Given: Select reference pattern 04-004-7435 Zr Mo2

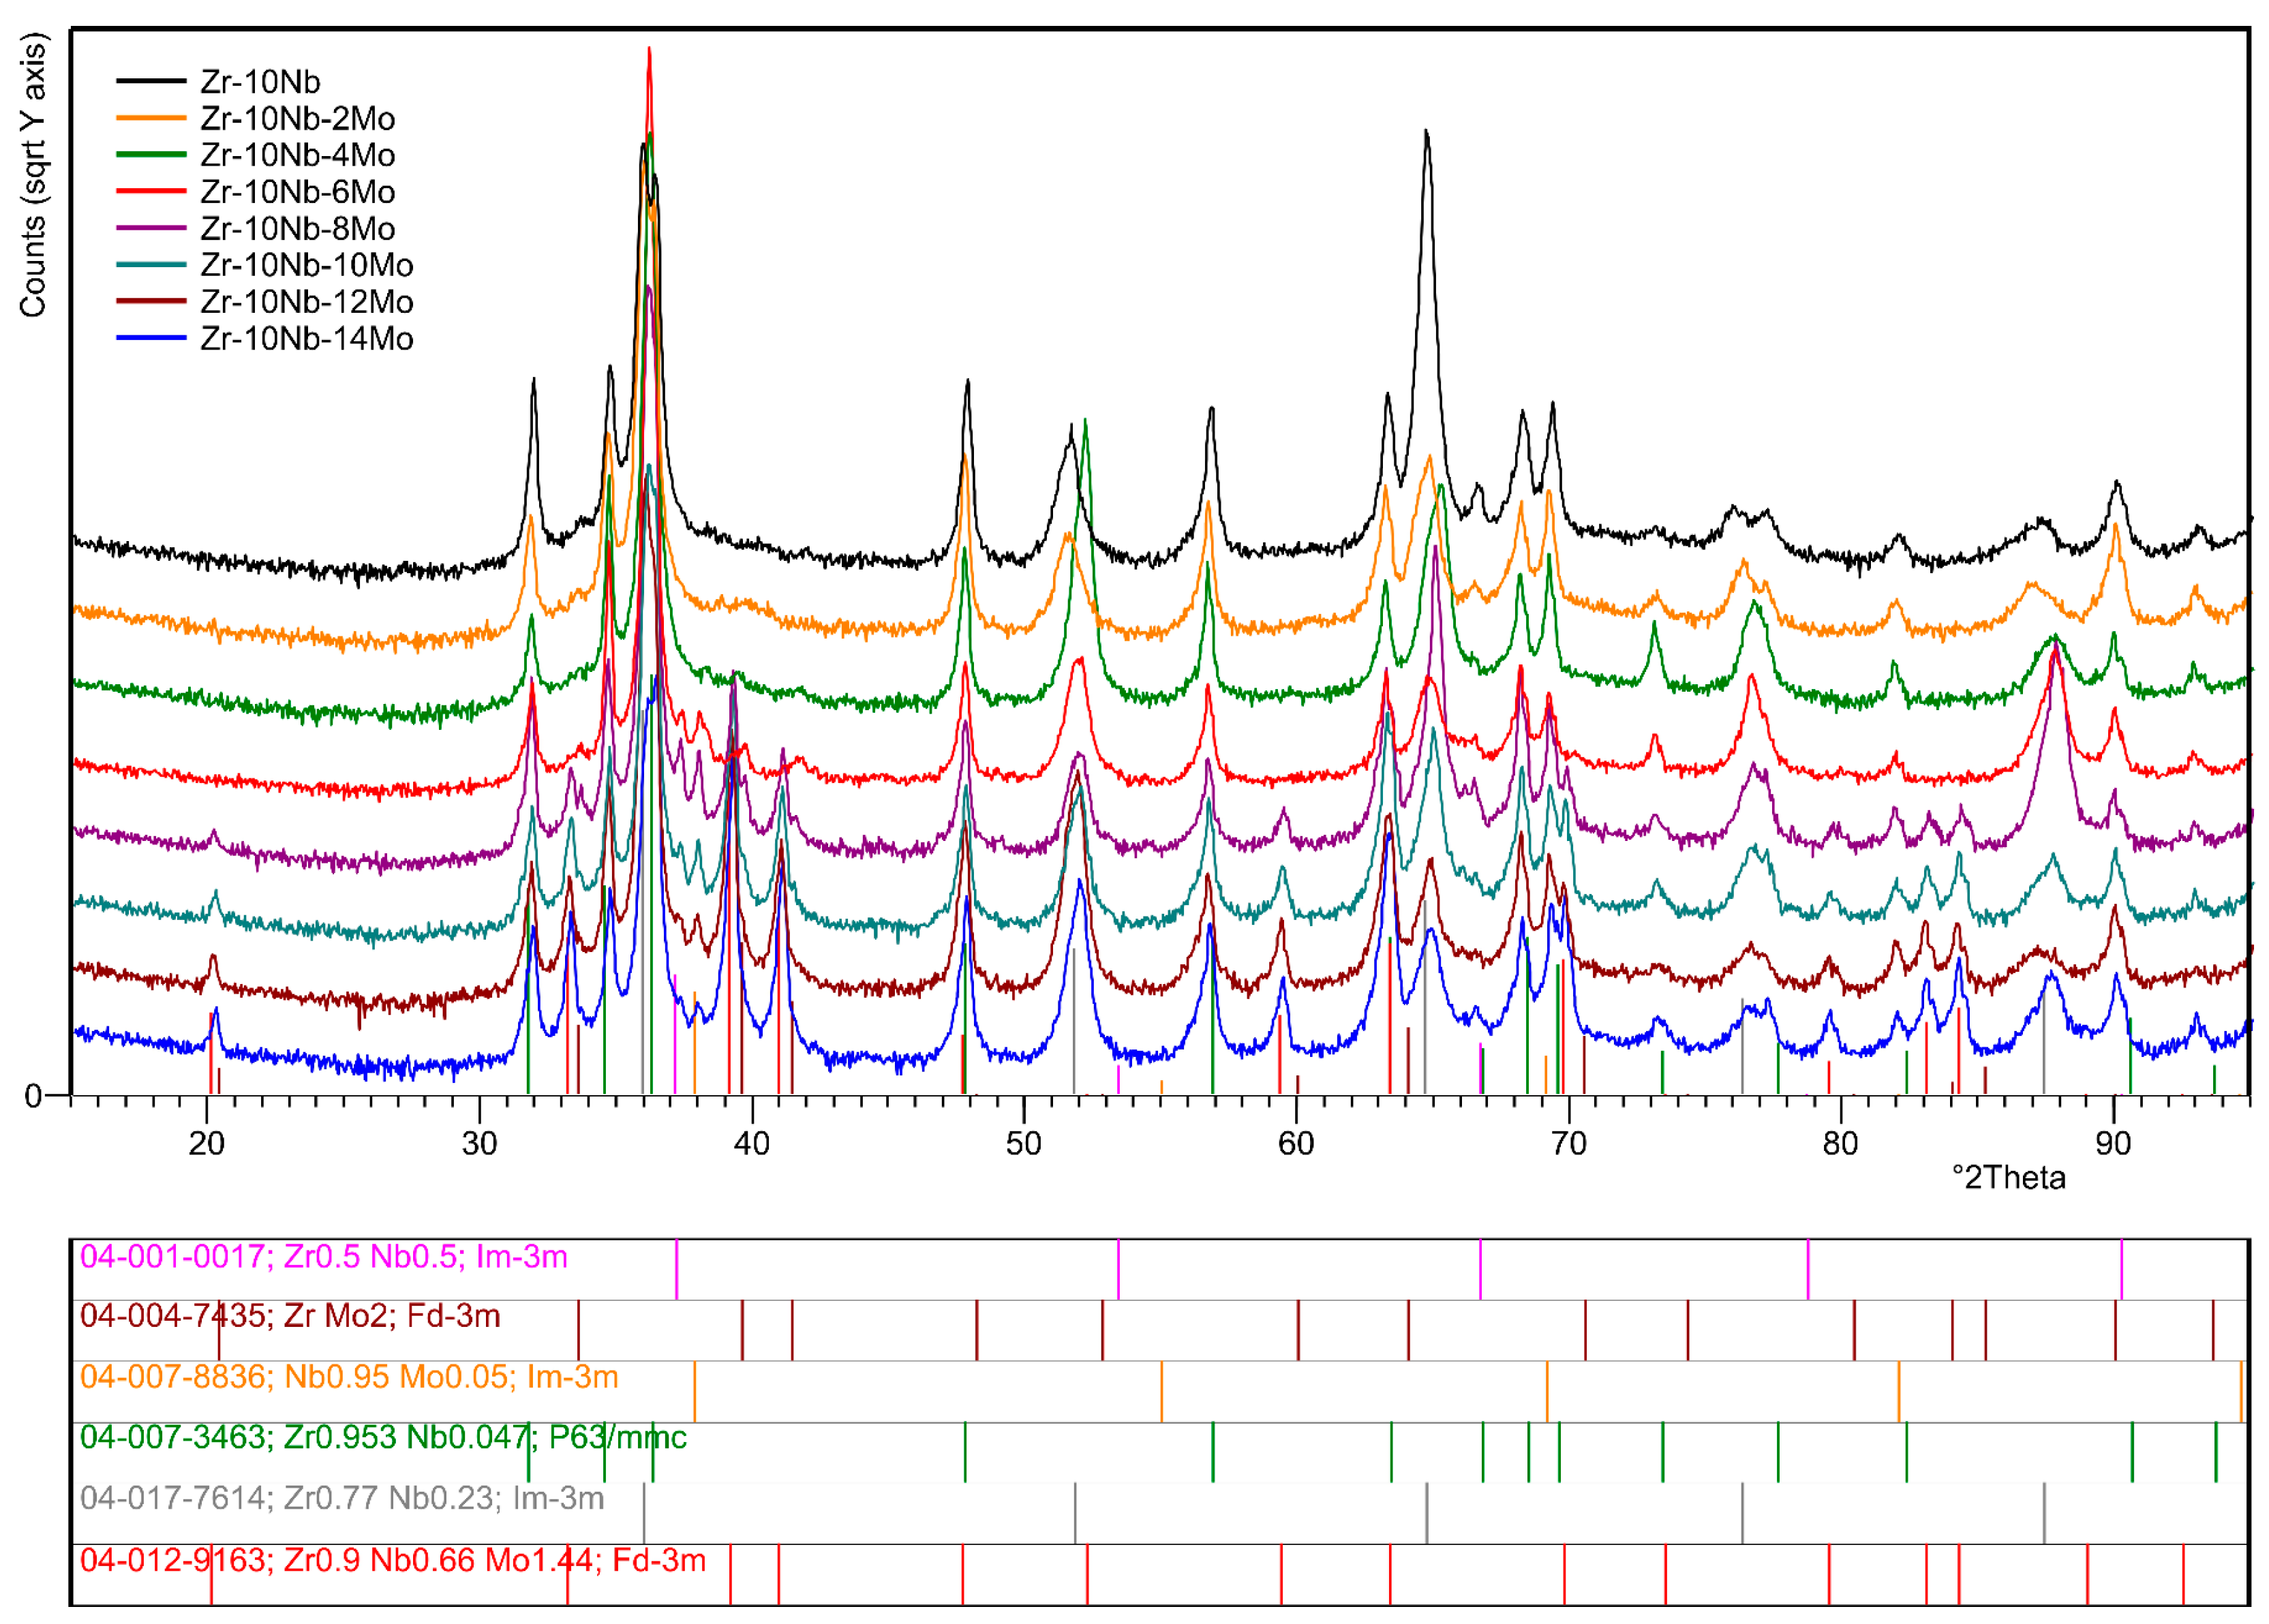Looking at the screenshot, I should tap(290, 1316).
